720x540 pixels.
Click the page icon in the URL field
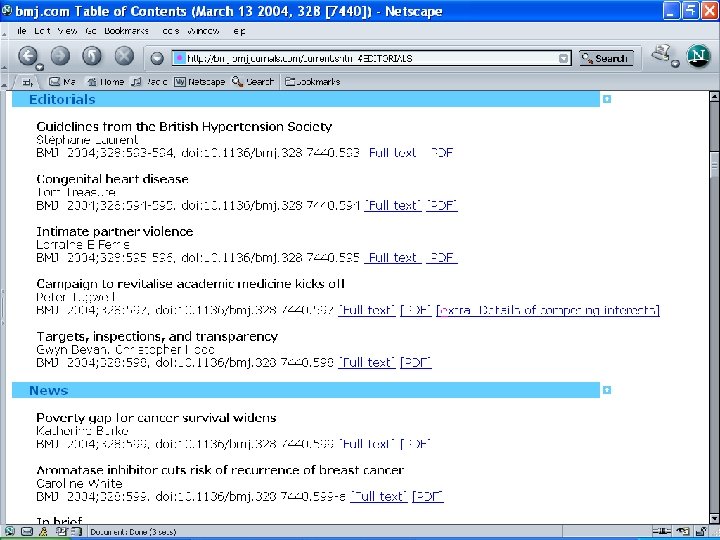pyautogui.click(x=180, y=58)
